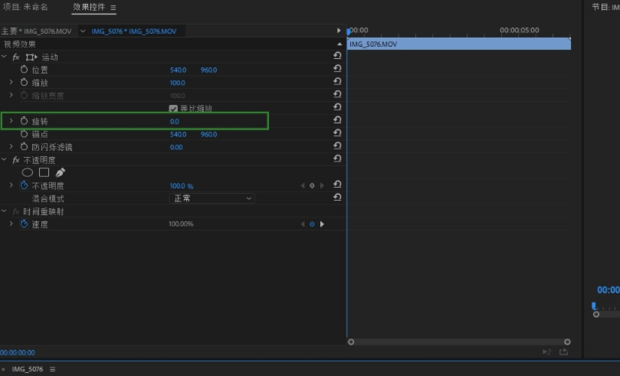Toggle animation stopwatch for 防闪烁滤镜
The image size is (620, 376).
pos(24,147)
